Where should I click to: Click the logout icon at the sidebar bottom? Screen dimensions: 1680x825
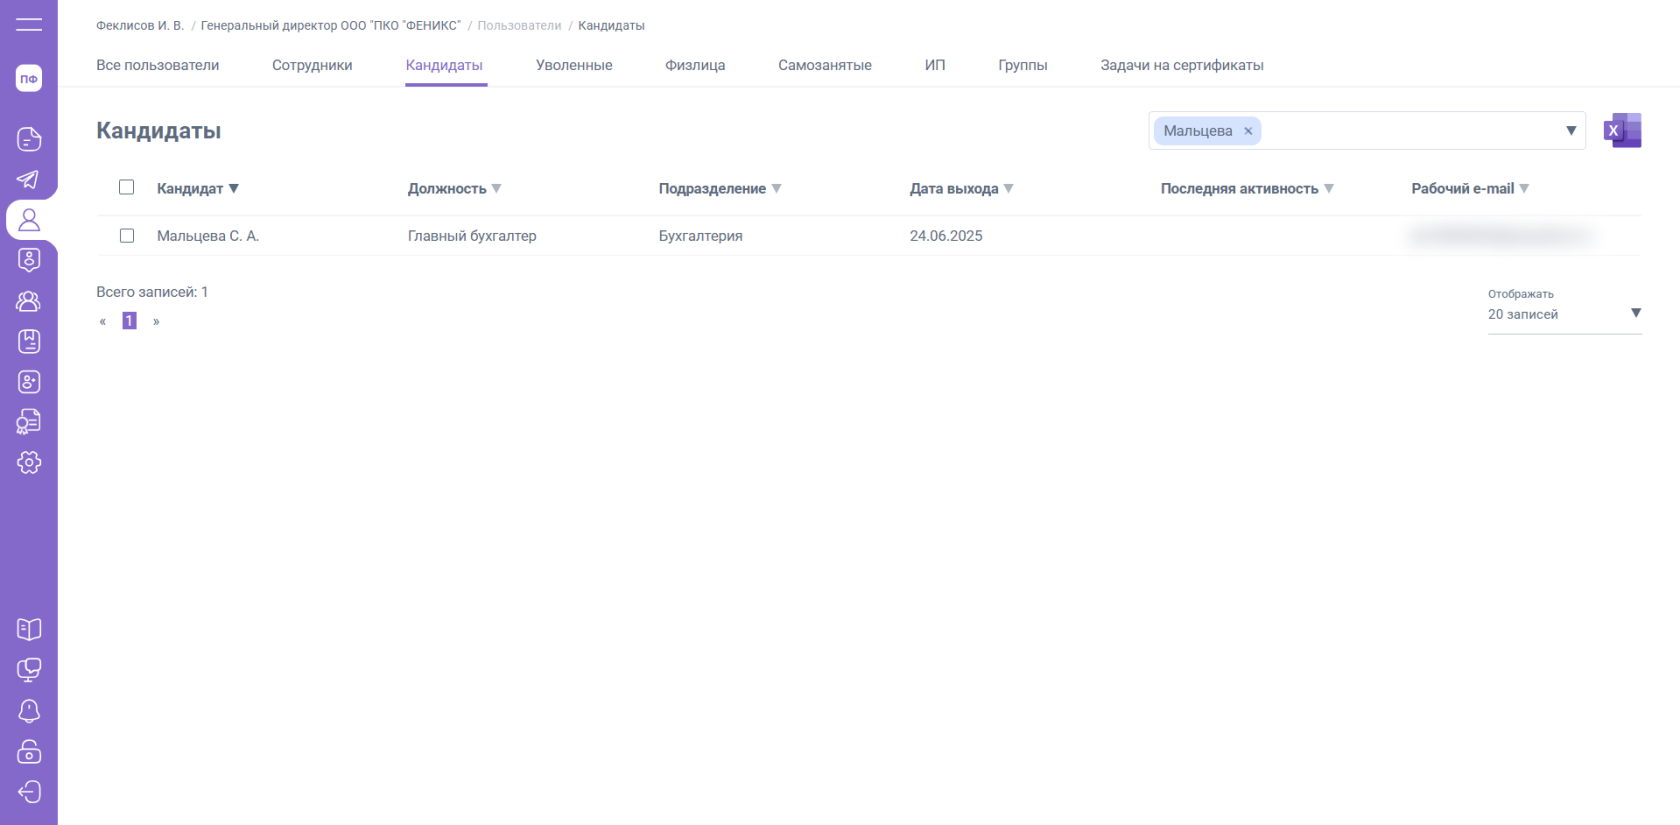click(29, 792)
